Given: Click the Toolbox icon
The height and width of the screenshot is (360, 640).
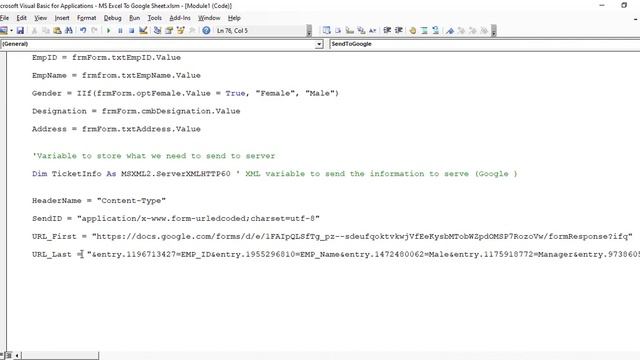Looking at the screenshot, I should pyautogui.click(x=191, y=31).
